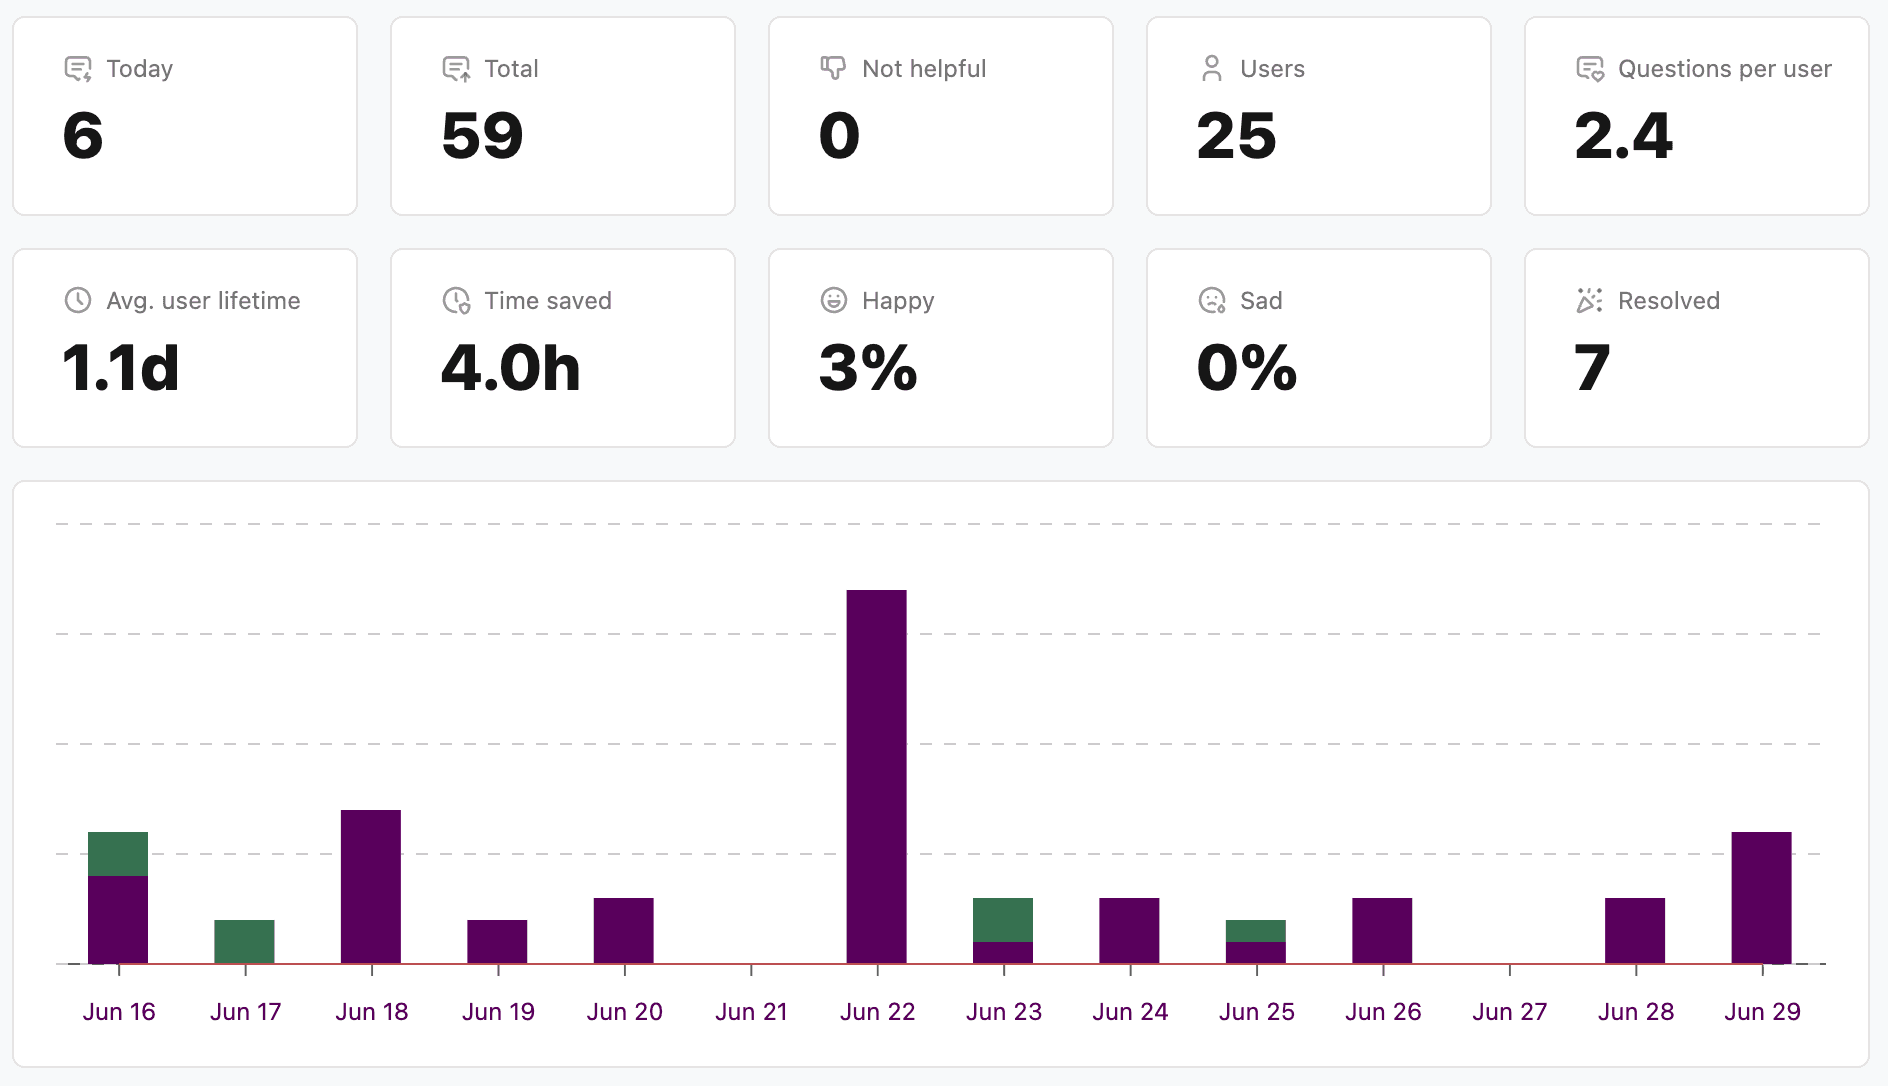1888x1086 pixels.
Task: Click the Time saved clock icon
Action: 456,300
